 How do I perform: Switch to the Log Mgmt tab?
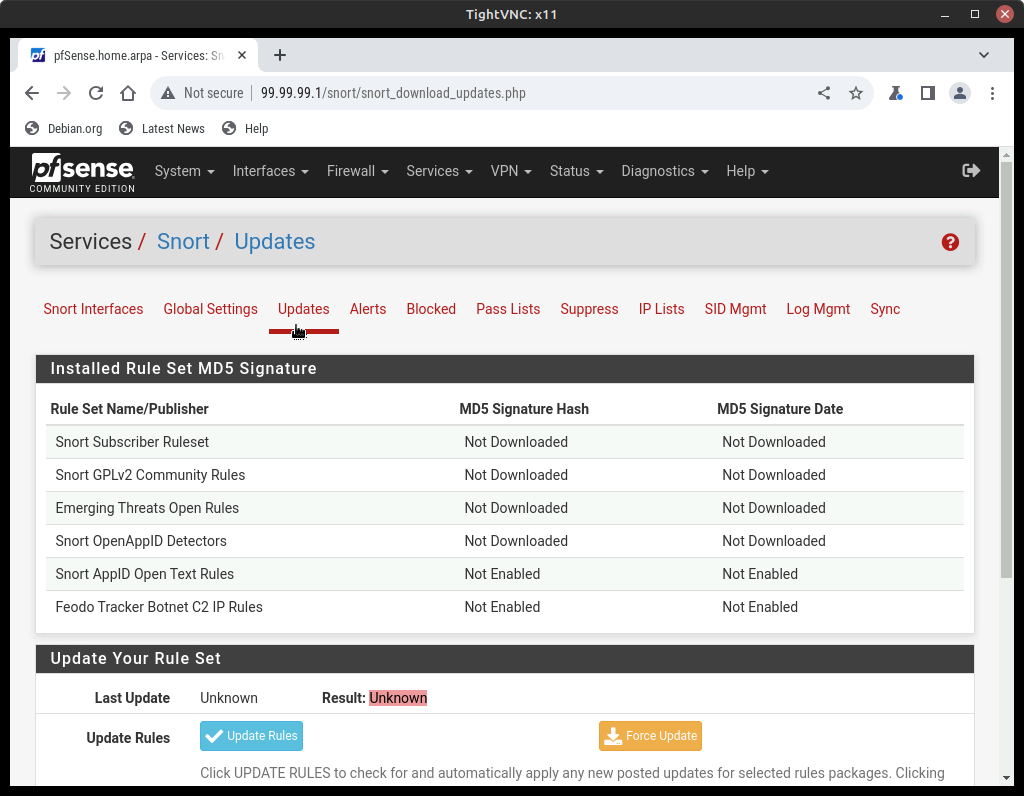pos(818,309)
